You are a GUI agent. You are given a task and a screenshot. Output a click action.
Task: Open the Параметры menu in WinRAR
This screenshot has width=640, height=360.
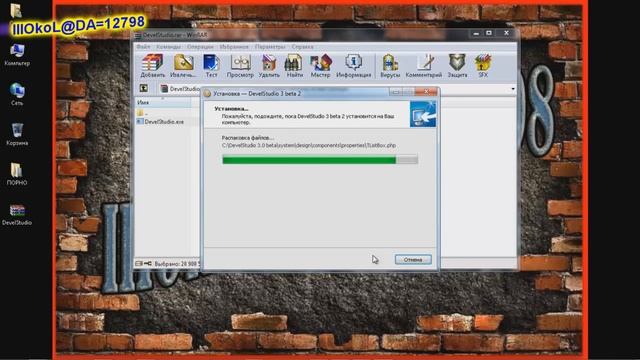click(x=270, y=47)
